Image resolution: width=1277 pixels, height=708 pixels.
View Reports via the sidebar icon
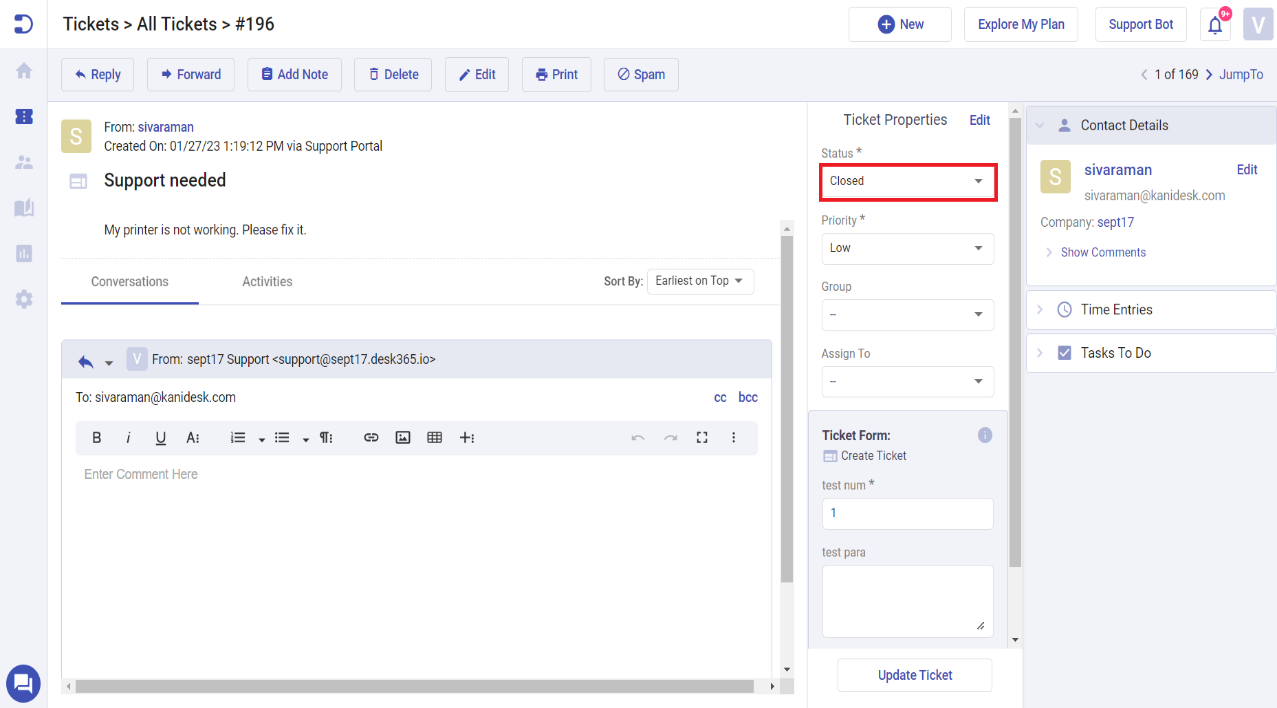click(23, 253)
